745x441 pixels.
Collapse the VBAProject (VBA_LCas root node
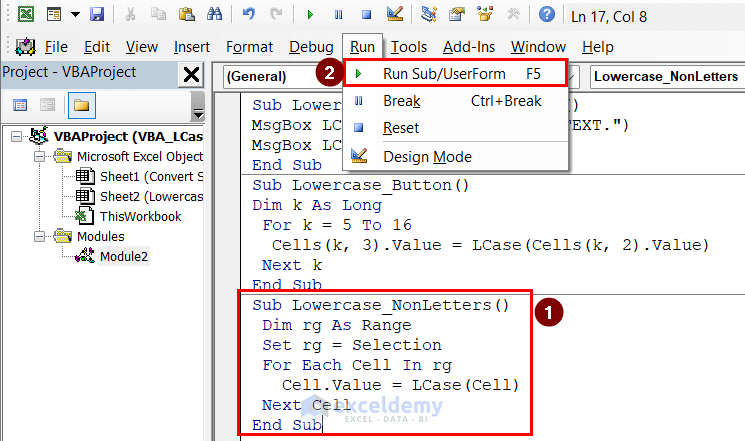coord(16,137)
